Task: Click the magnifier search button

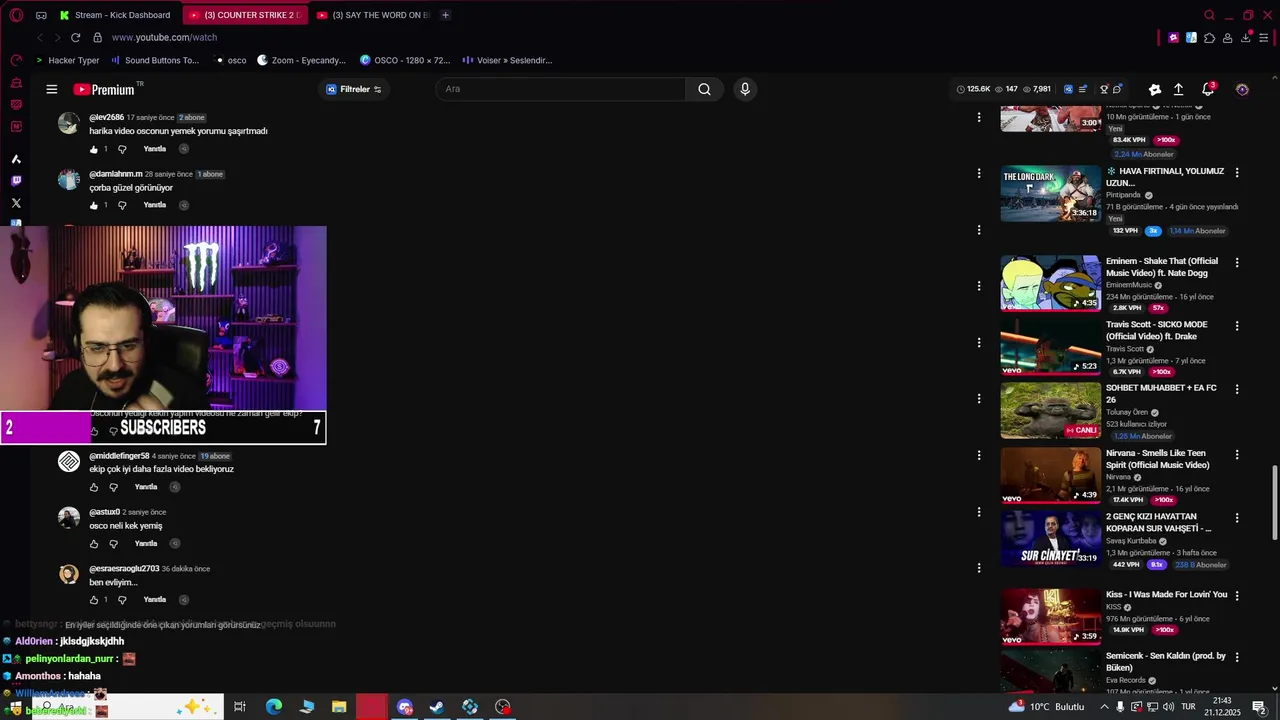Action: tap(704, 89)
